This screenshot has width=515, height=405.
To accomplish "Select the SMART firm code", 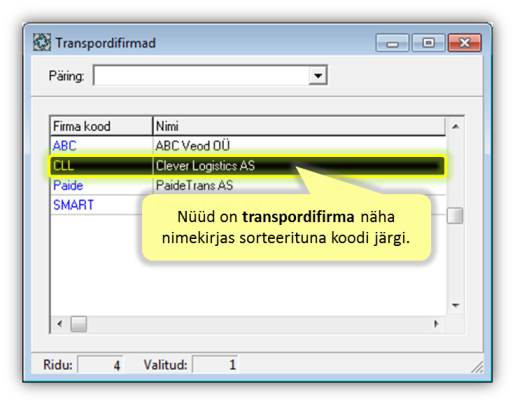I will click(73, 205).
